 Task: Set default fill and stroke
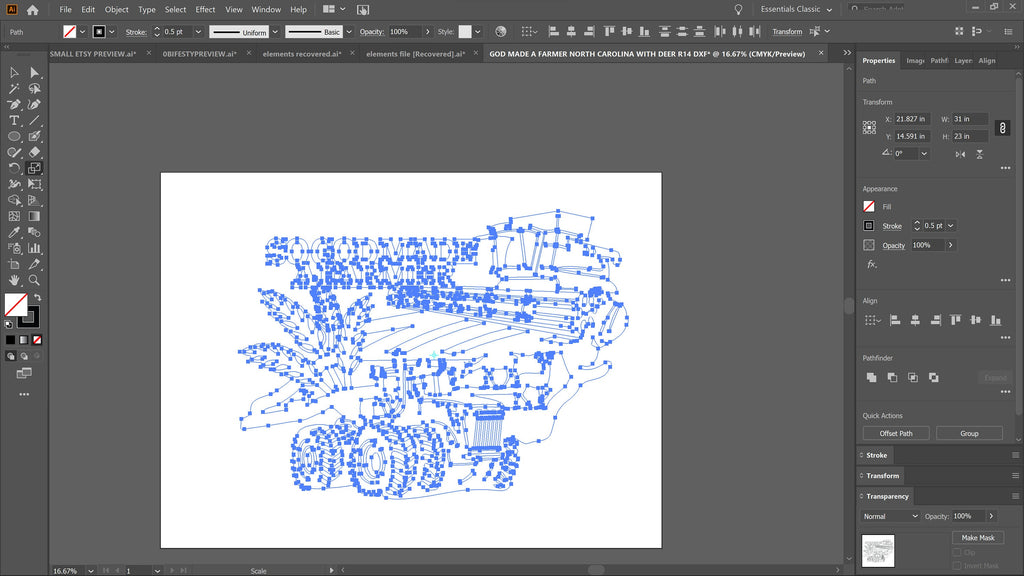pos(8,324)
